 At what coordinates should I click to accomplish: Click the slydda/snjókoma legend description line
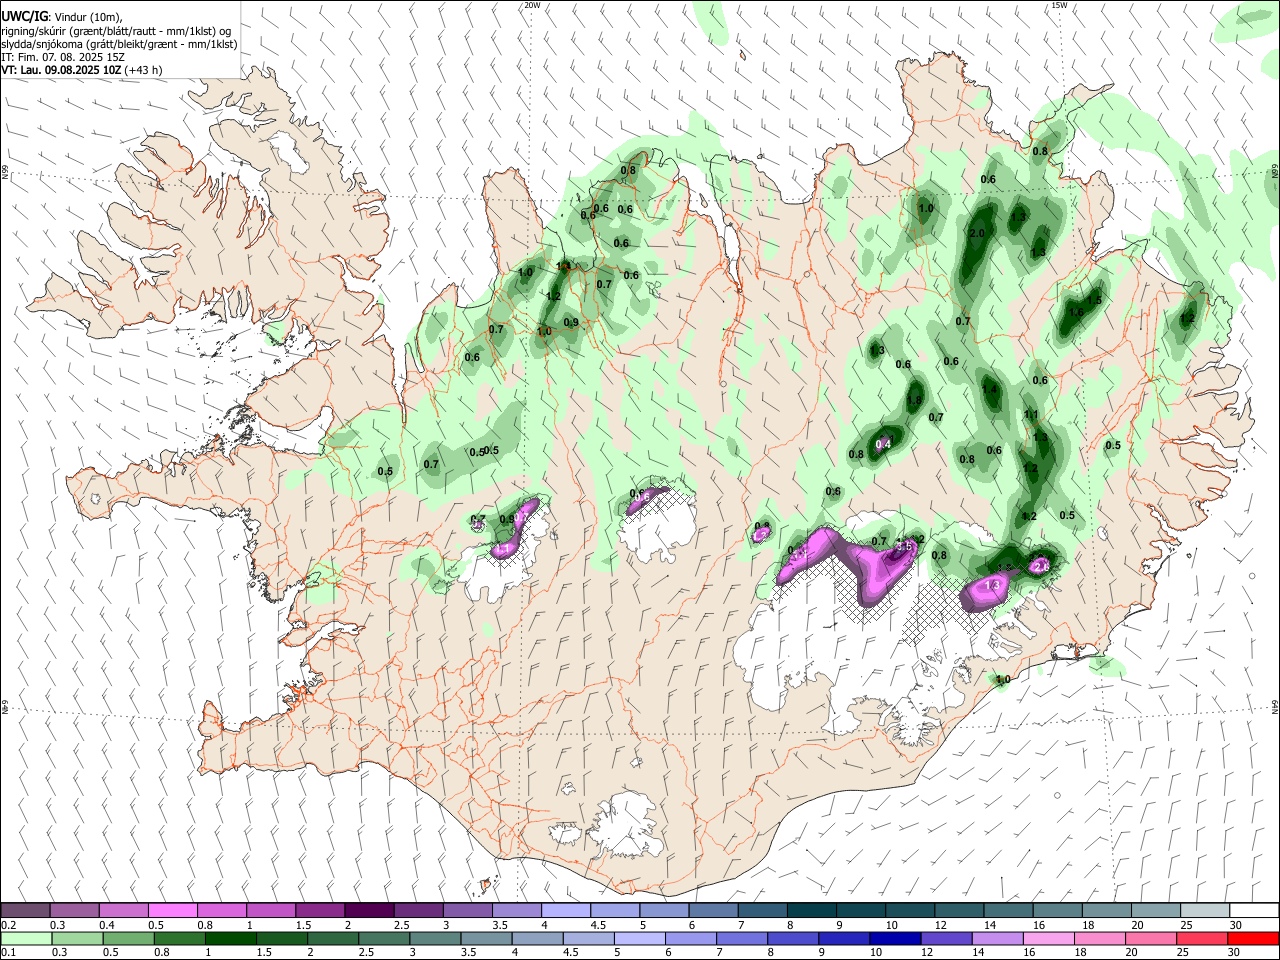pyautogui.click(x=119, y=44)
